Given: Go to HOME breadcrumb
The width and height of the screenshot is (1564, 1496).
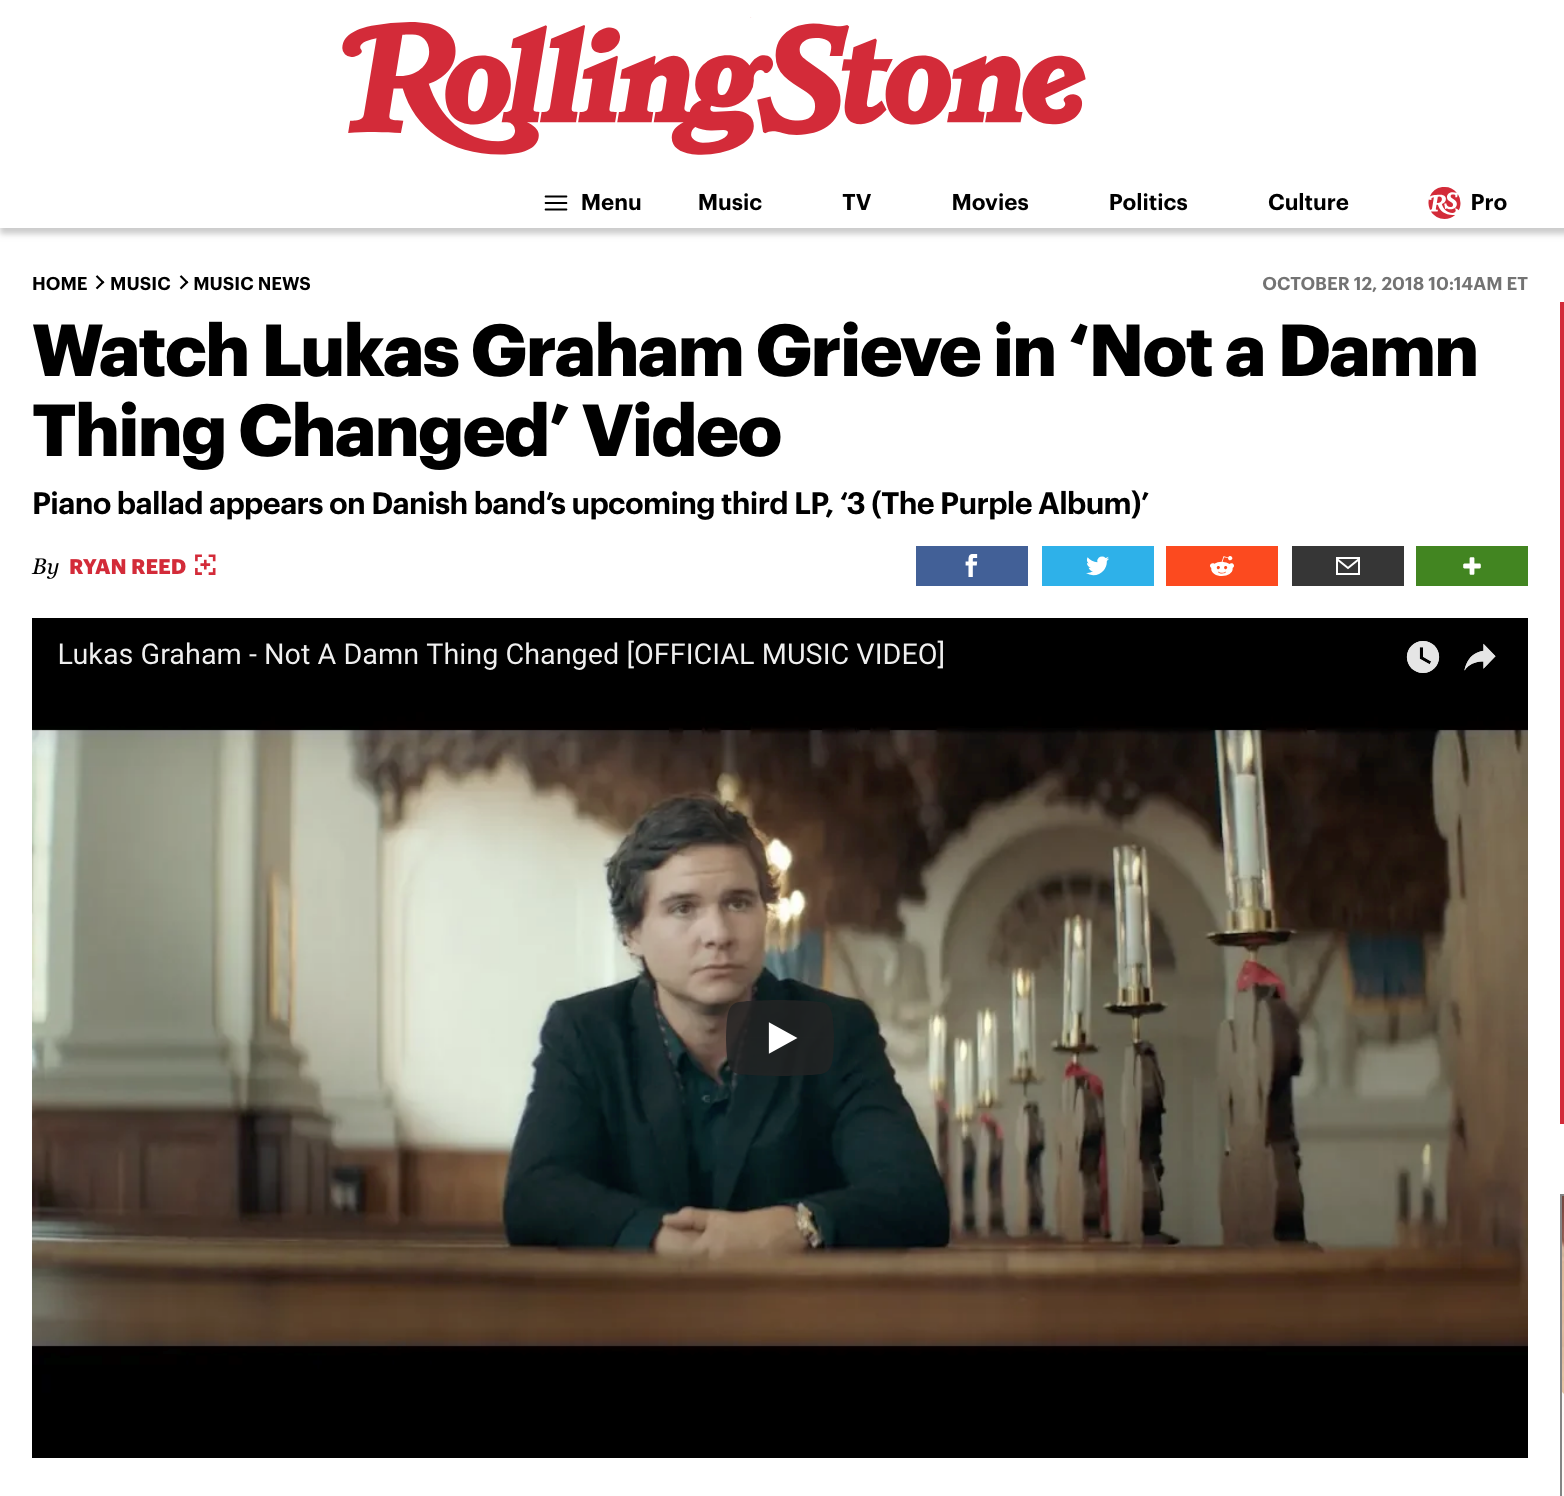Looking at the screenshot, I should 60,284.
